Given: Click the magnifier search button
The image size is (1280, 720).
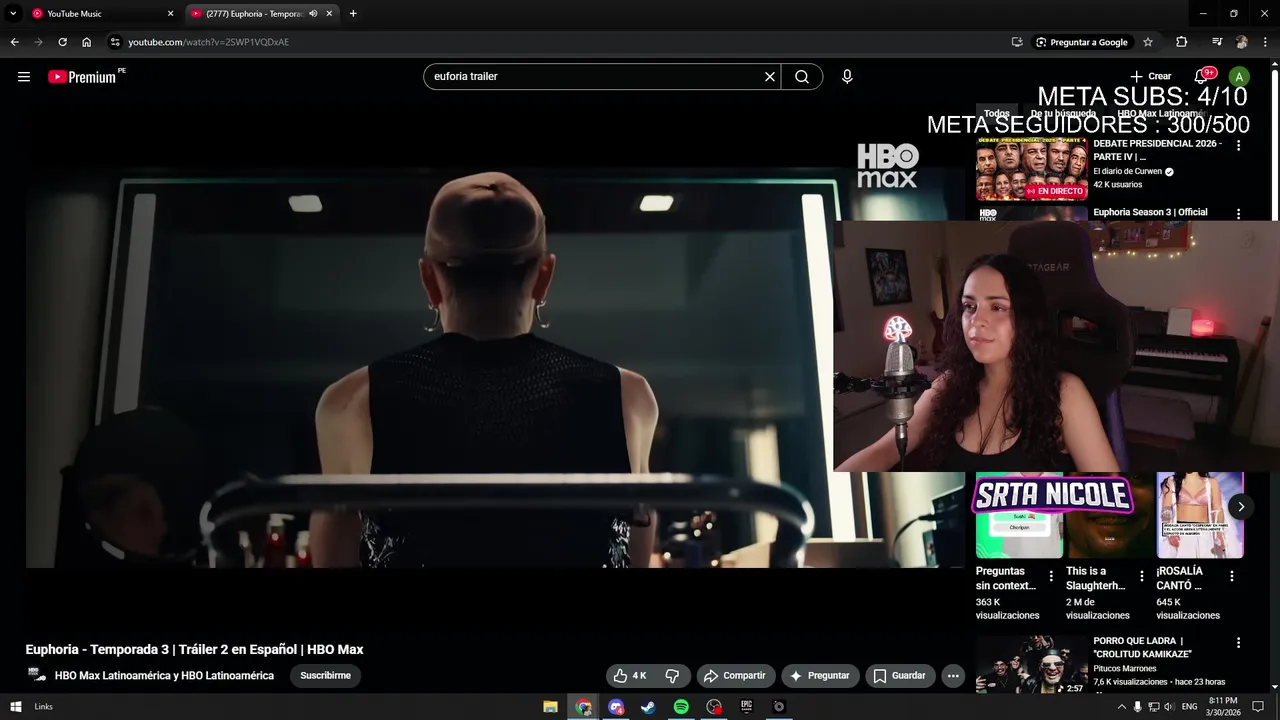Looking at the screenshot, I should coord(802,77).
